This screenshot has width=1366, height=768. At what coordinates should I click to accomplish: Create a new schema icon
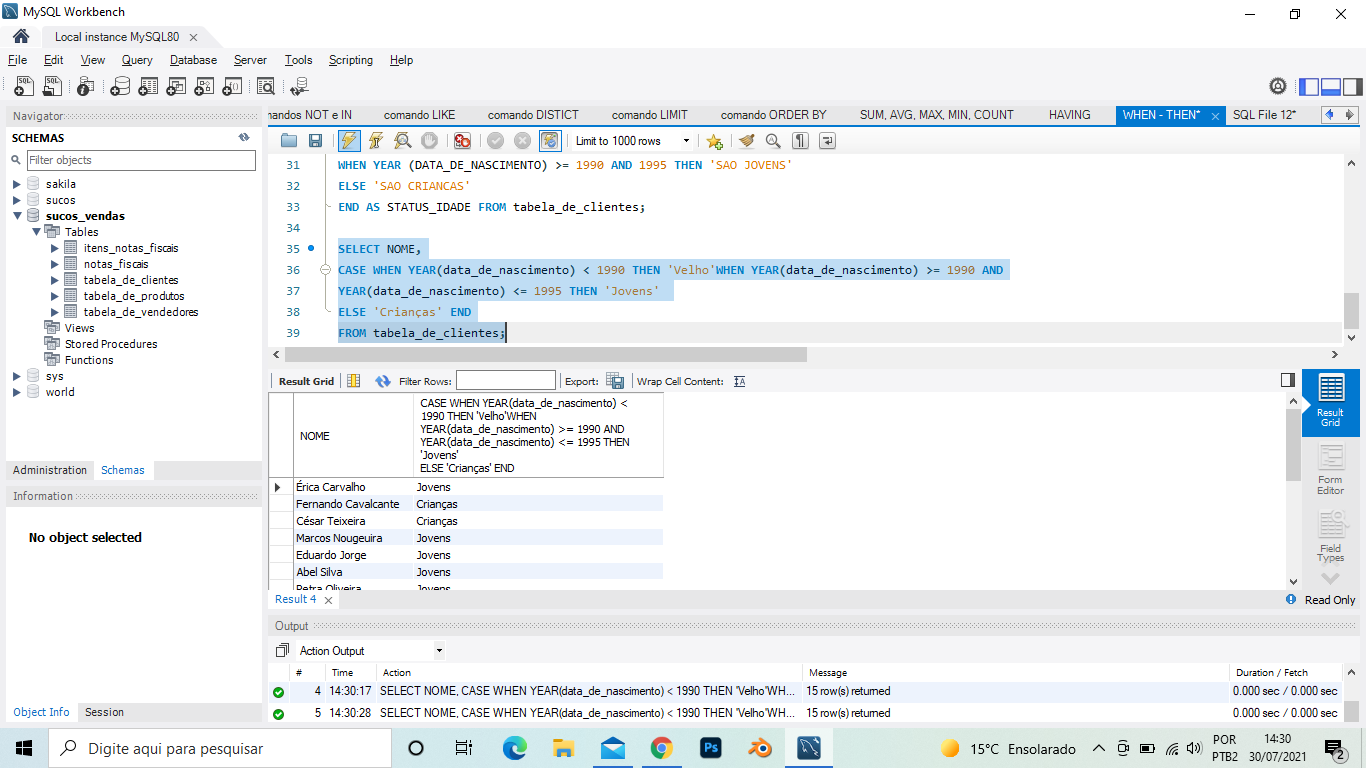120,86
